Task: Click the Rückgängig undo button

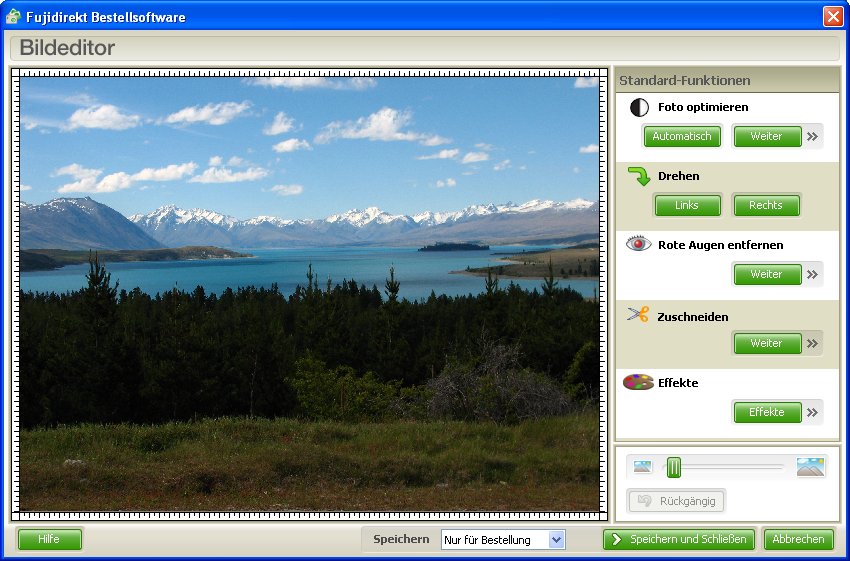Action: (676, 501)
